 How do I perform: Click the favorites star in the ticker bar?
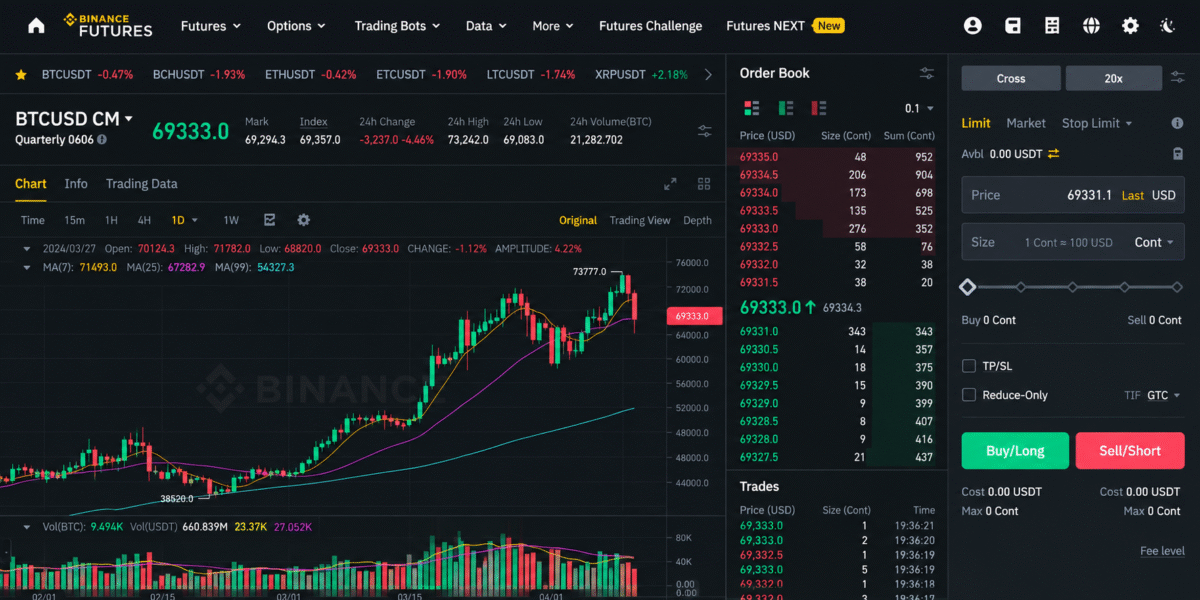pyautogui.click(x=21, y=74)
